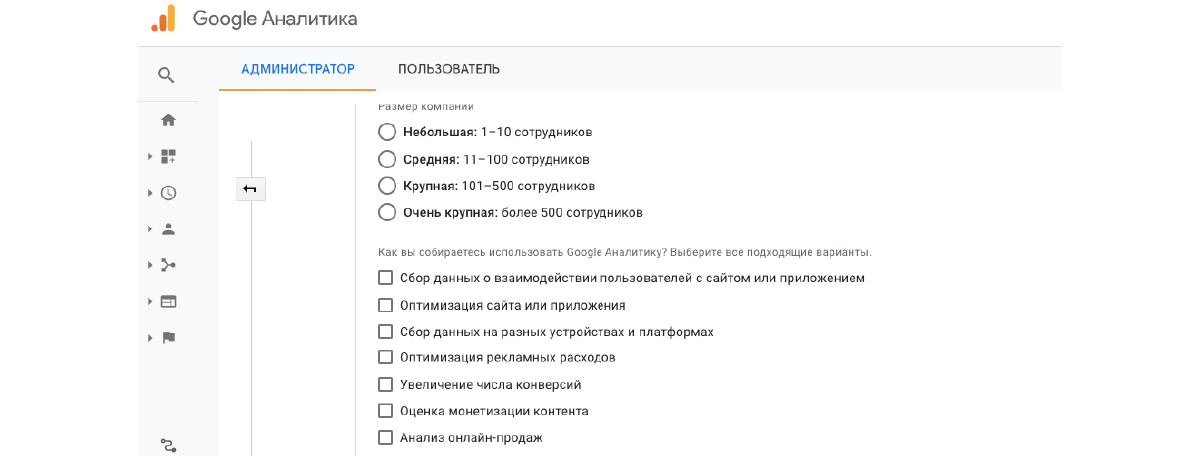This screenshot has height=456, width=1200.
Task: Go to the Home icon in sidebar
Action: pos(168,120)
